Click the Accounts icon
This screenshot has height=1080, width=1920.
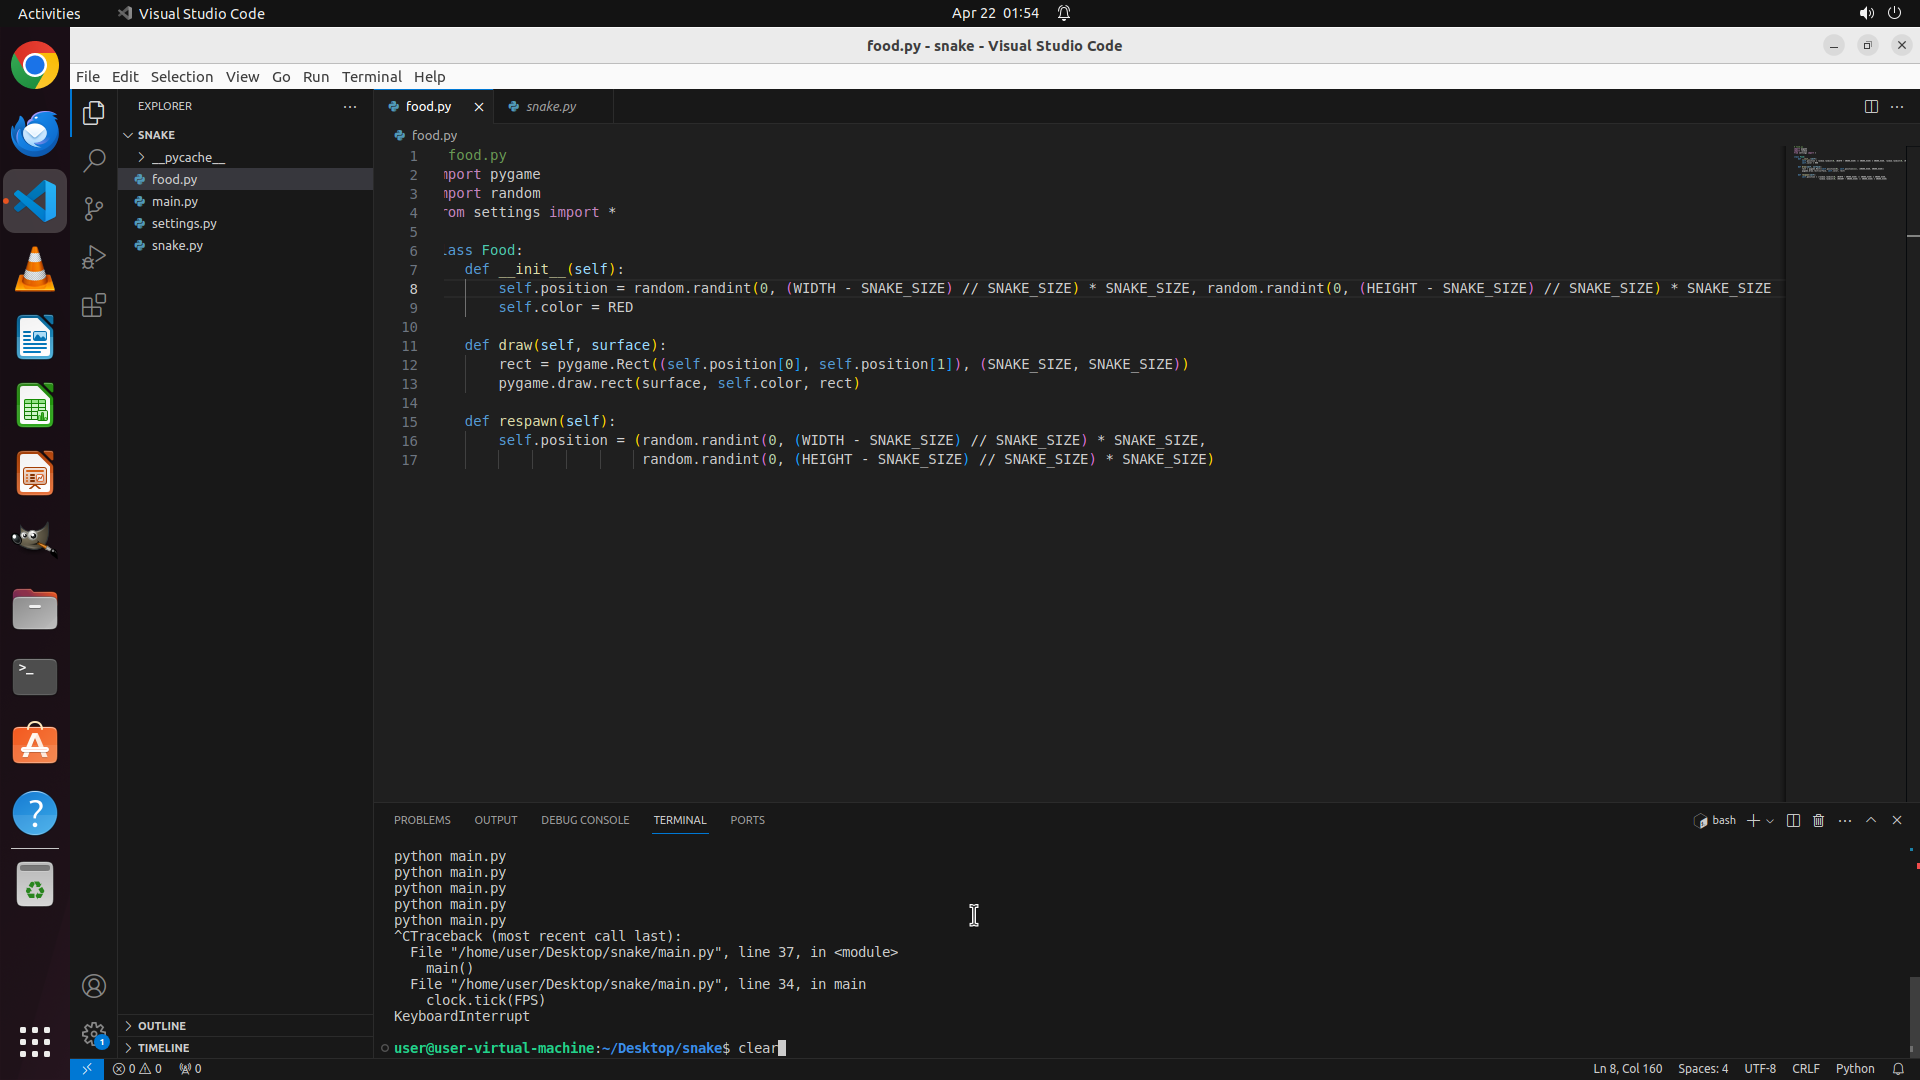pyautogui.click(x=94, y=986)
